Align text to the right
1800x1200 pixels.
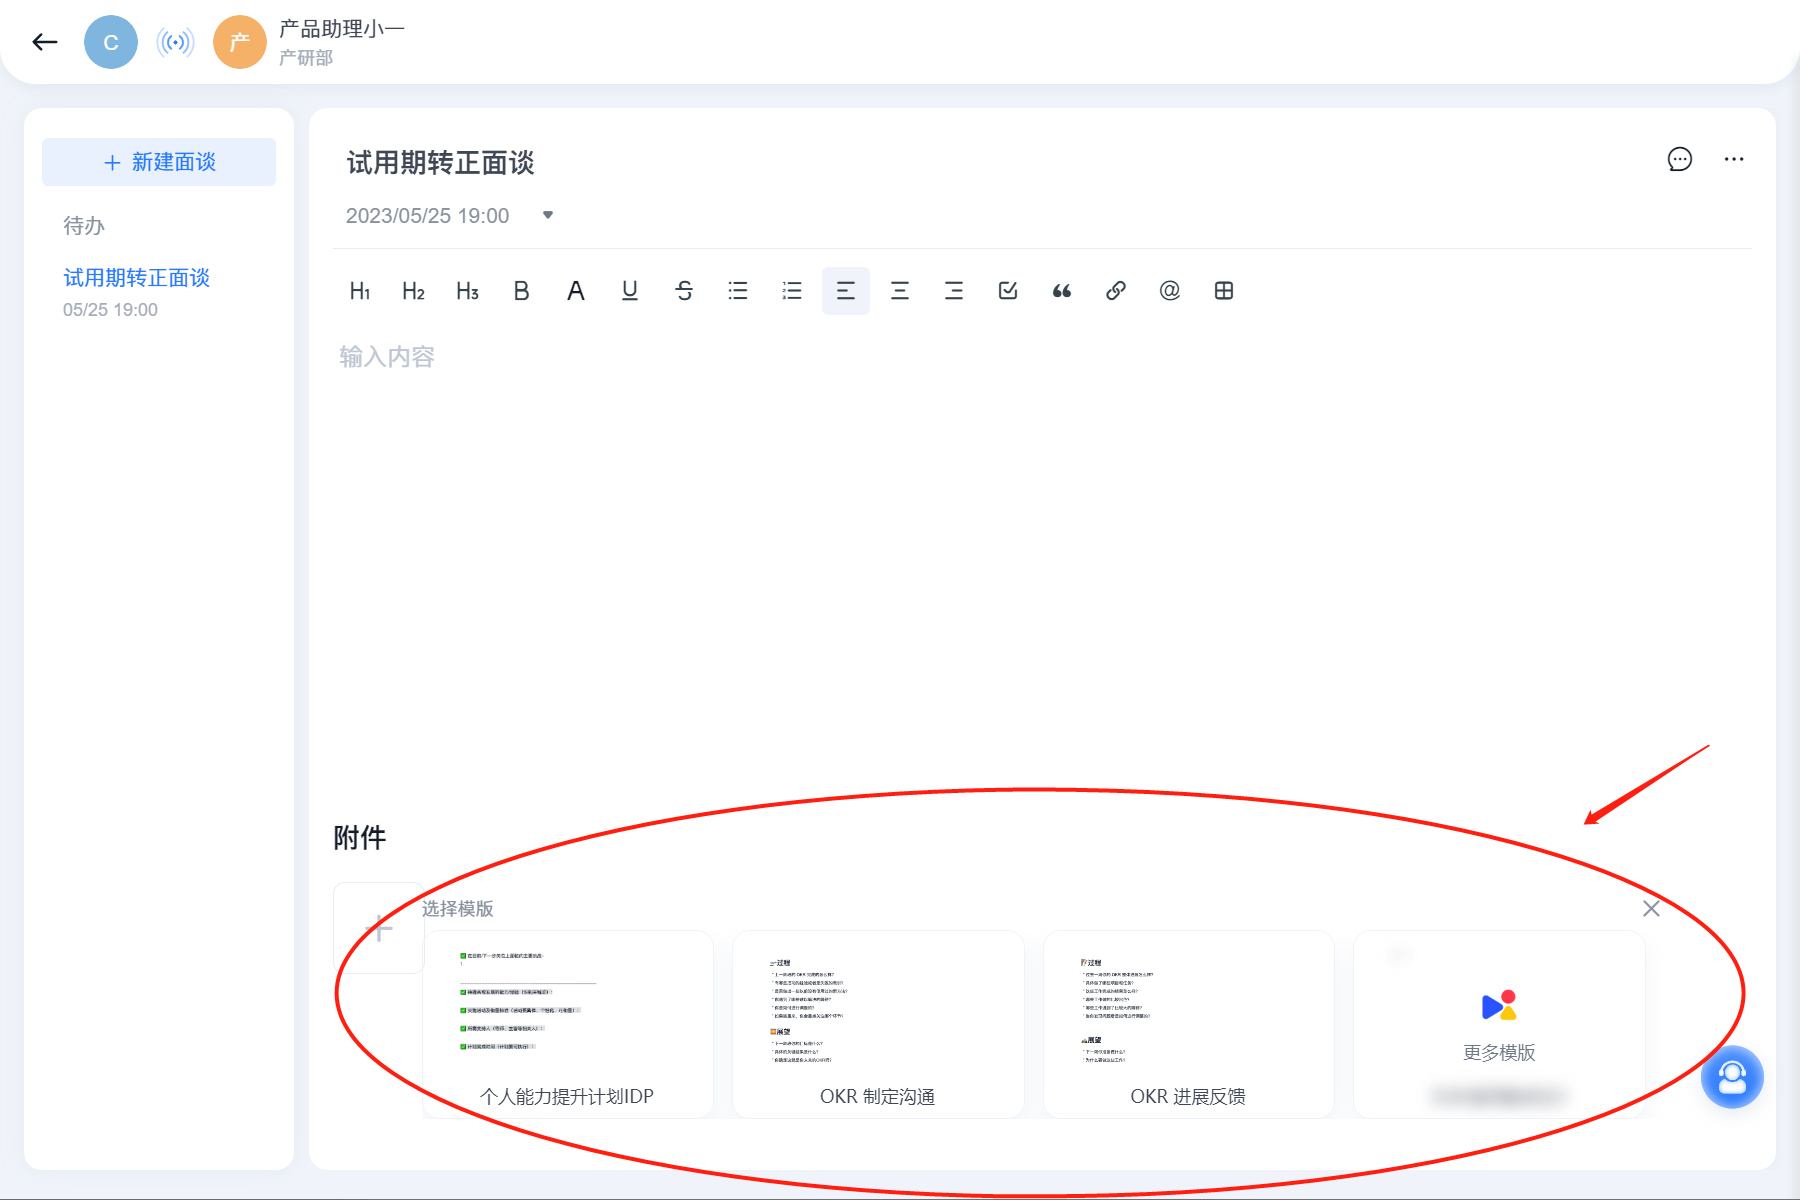[x=954, y=291]
